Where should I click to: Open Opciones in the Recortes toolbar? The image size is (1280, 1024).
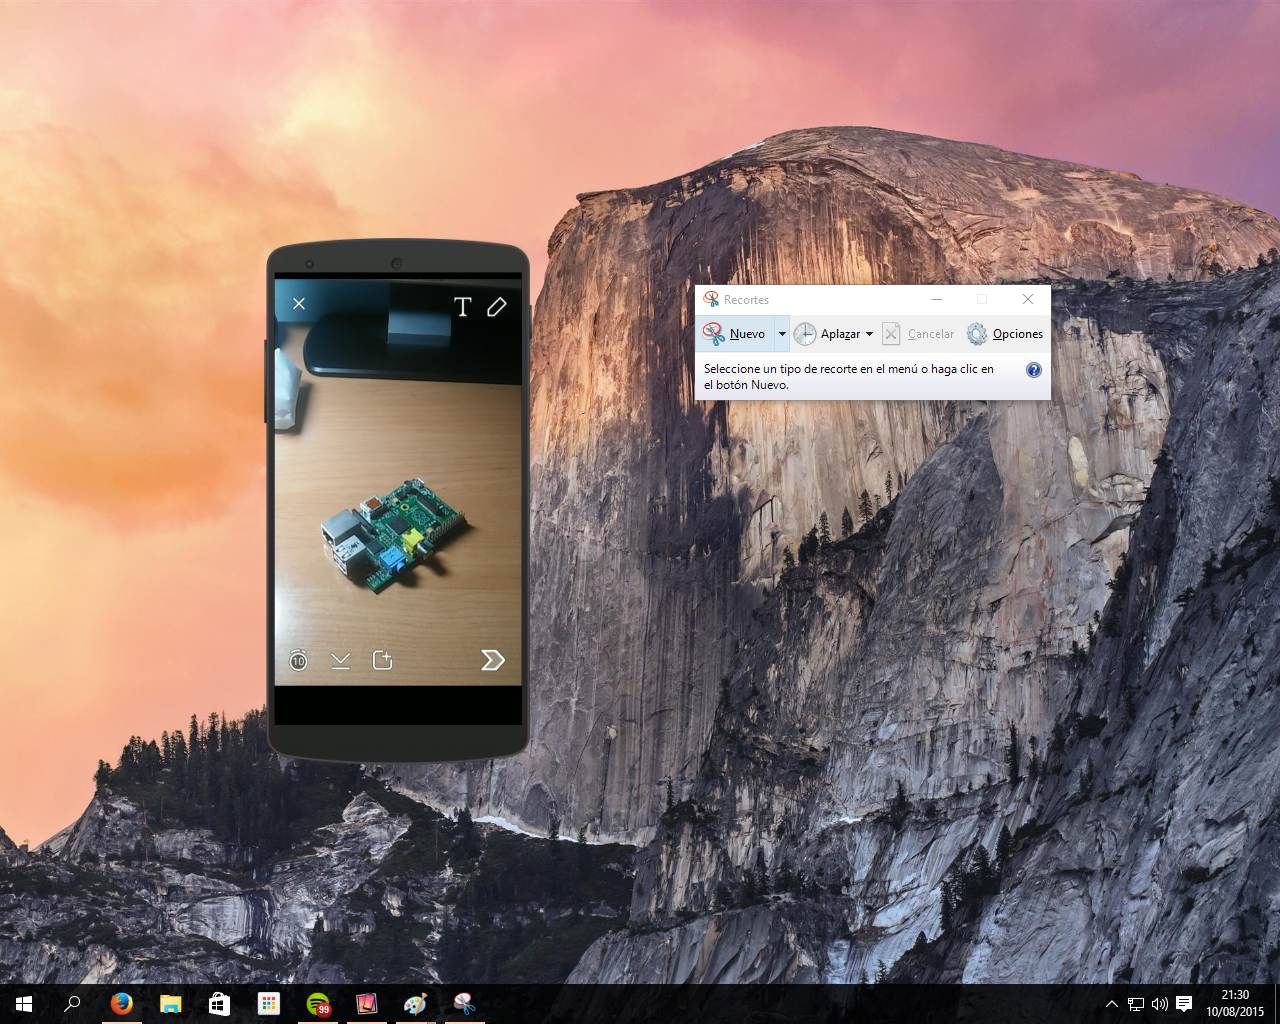tap(1005, 334)
